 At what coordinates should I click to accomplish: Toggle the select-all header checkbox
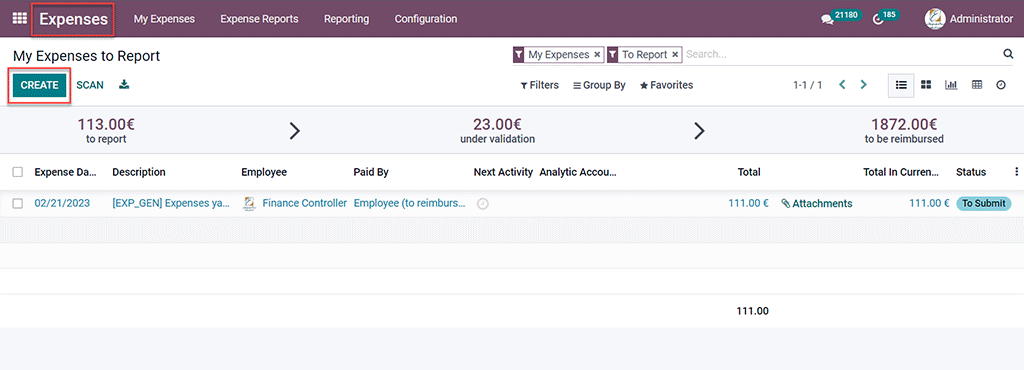[x=18, y=172]
